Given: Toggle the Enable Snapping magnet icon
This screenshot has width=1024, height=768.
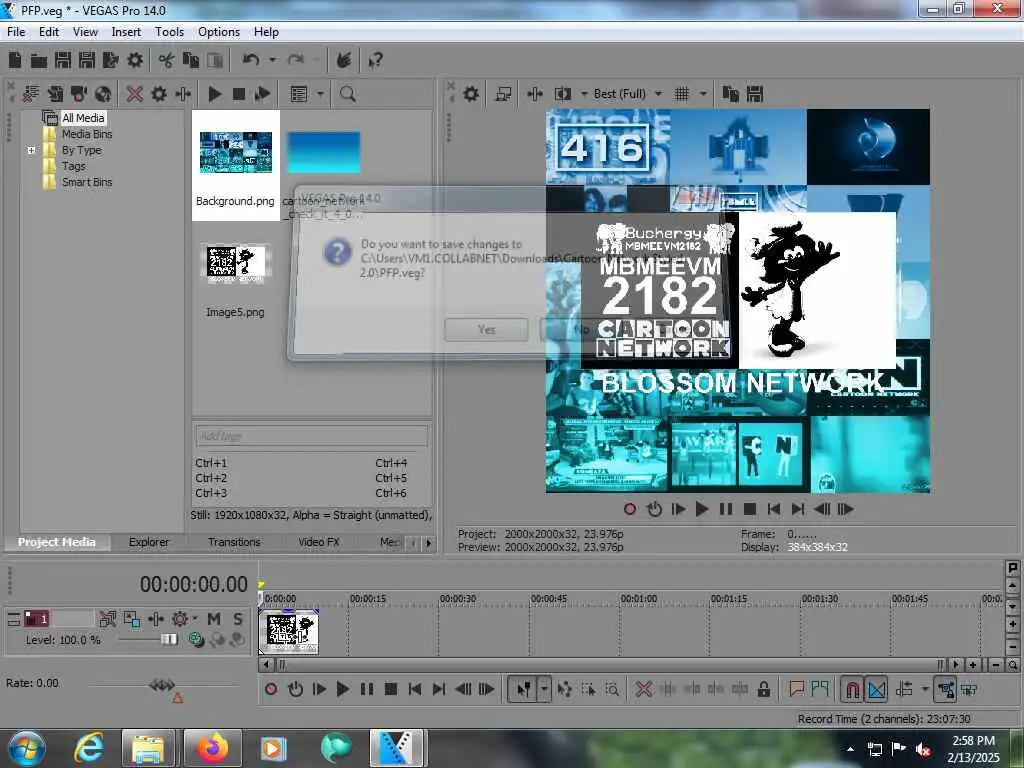Looking at the screenshot, I should [x=852, y=689].
